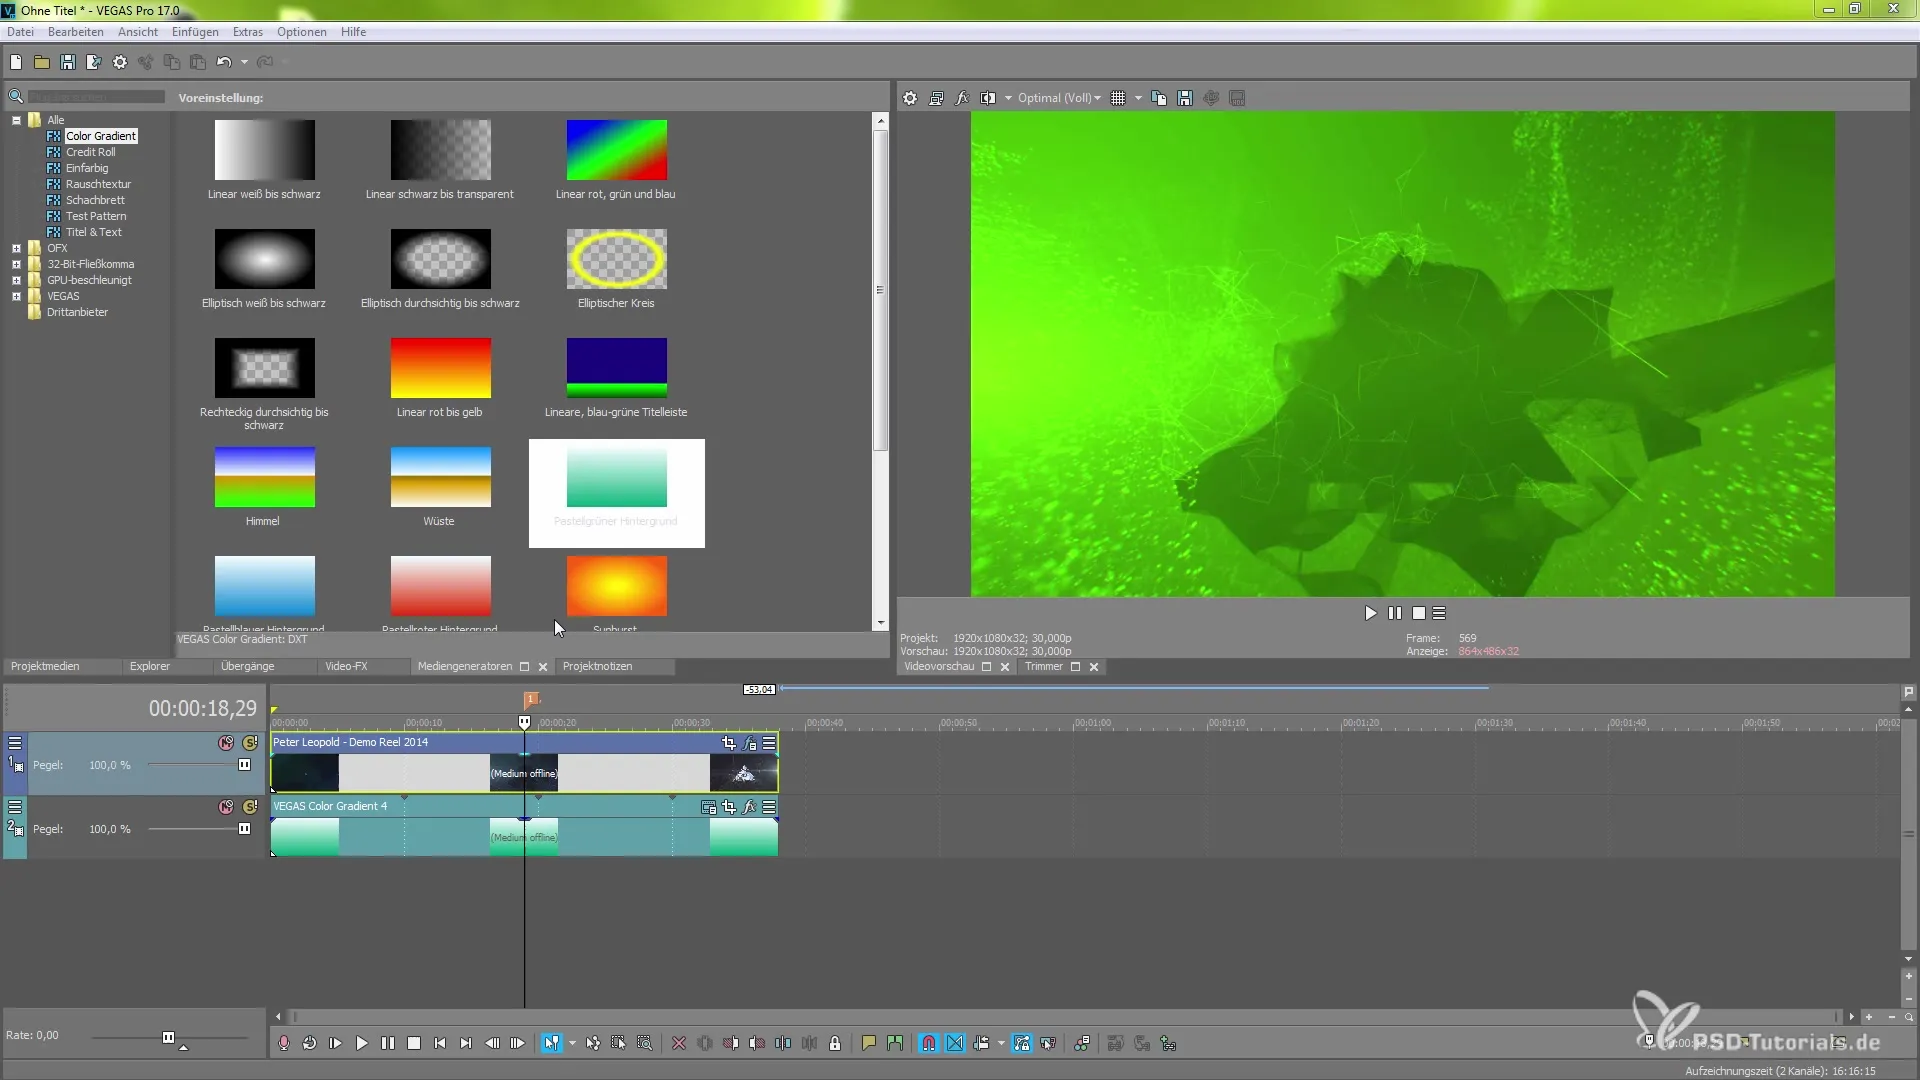The image size is (1920, 1080).
Task: Open the track 1 menu hamburger button
Action: [x=15, y=743]
